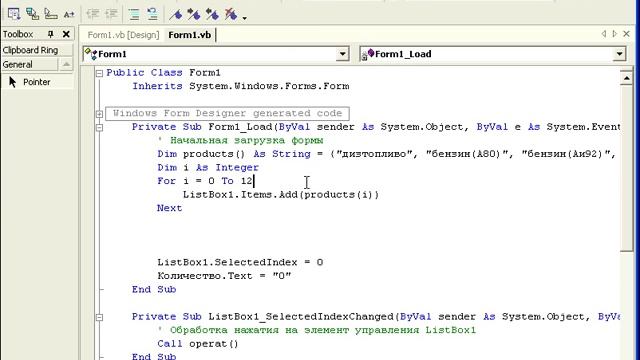Select the Pointer tool in Toolbox
The width and height of the screenshot is (640, 360).
click(37, 82)
